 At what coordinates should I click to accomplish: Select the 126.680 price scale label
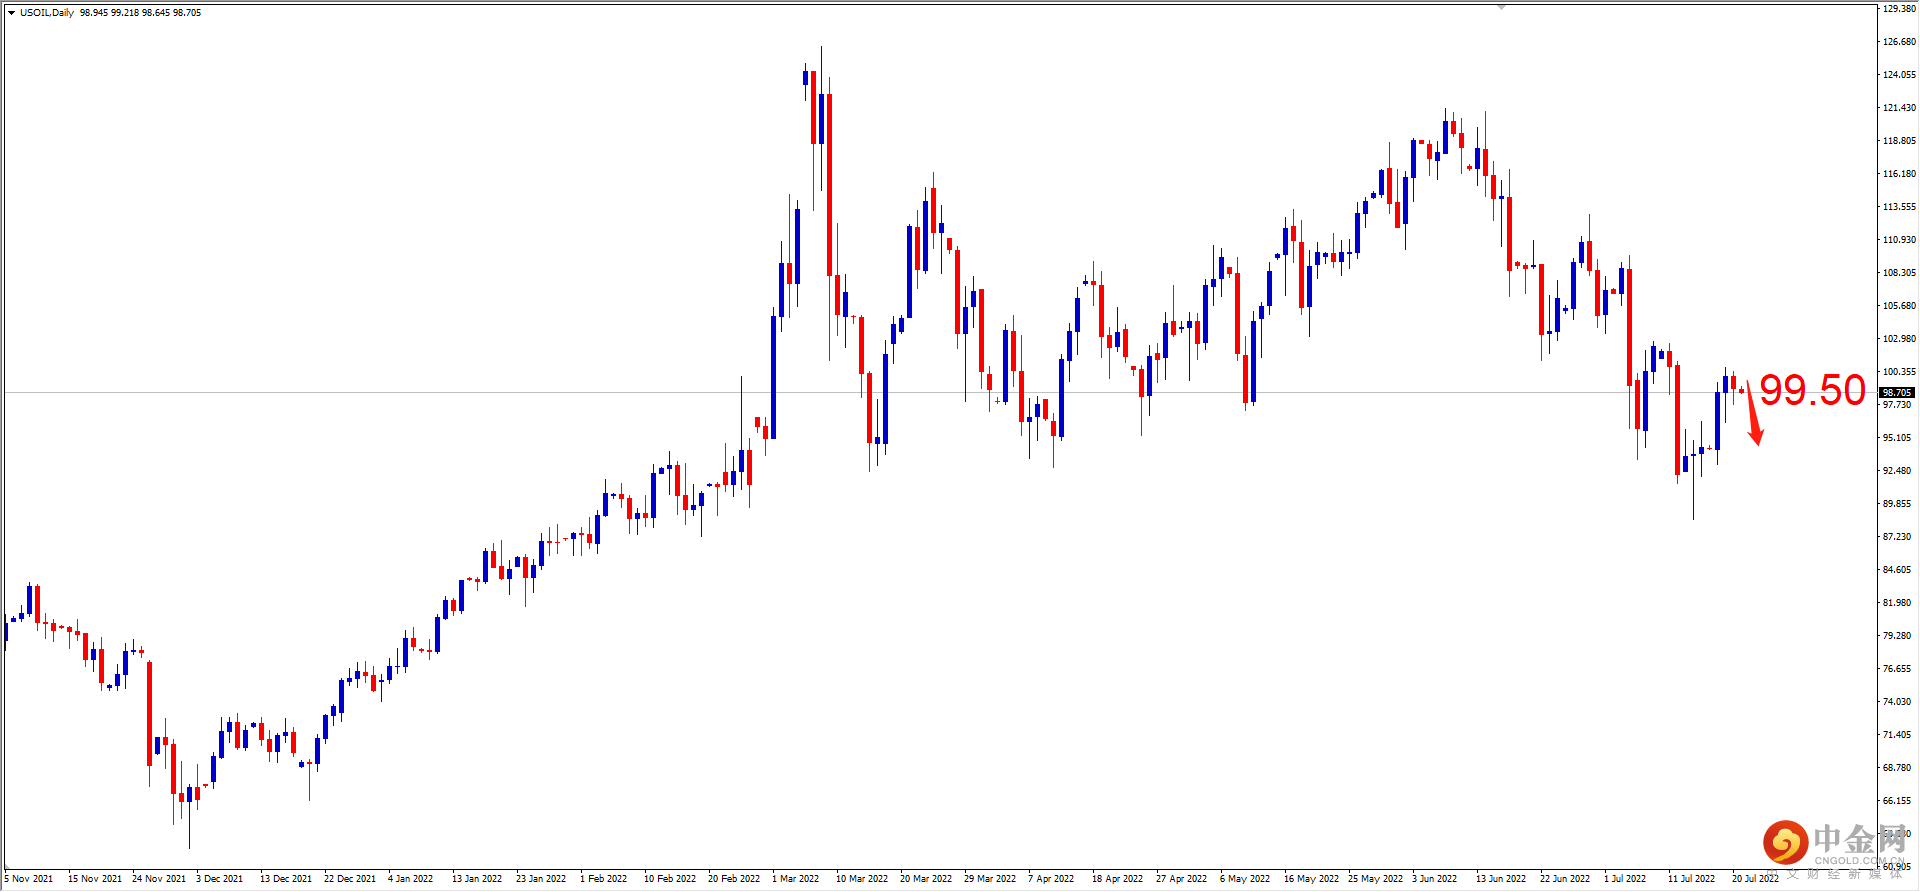pyautogui.click(x=1899, y=42)
